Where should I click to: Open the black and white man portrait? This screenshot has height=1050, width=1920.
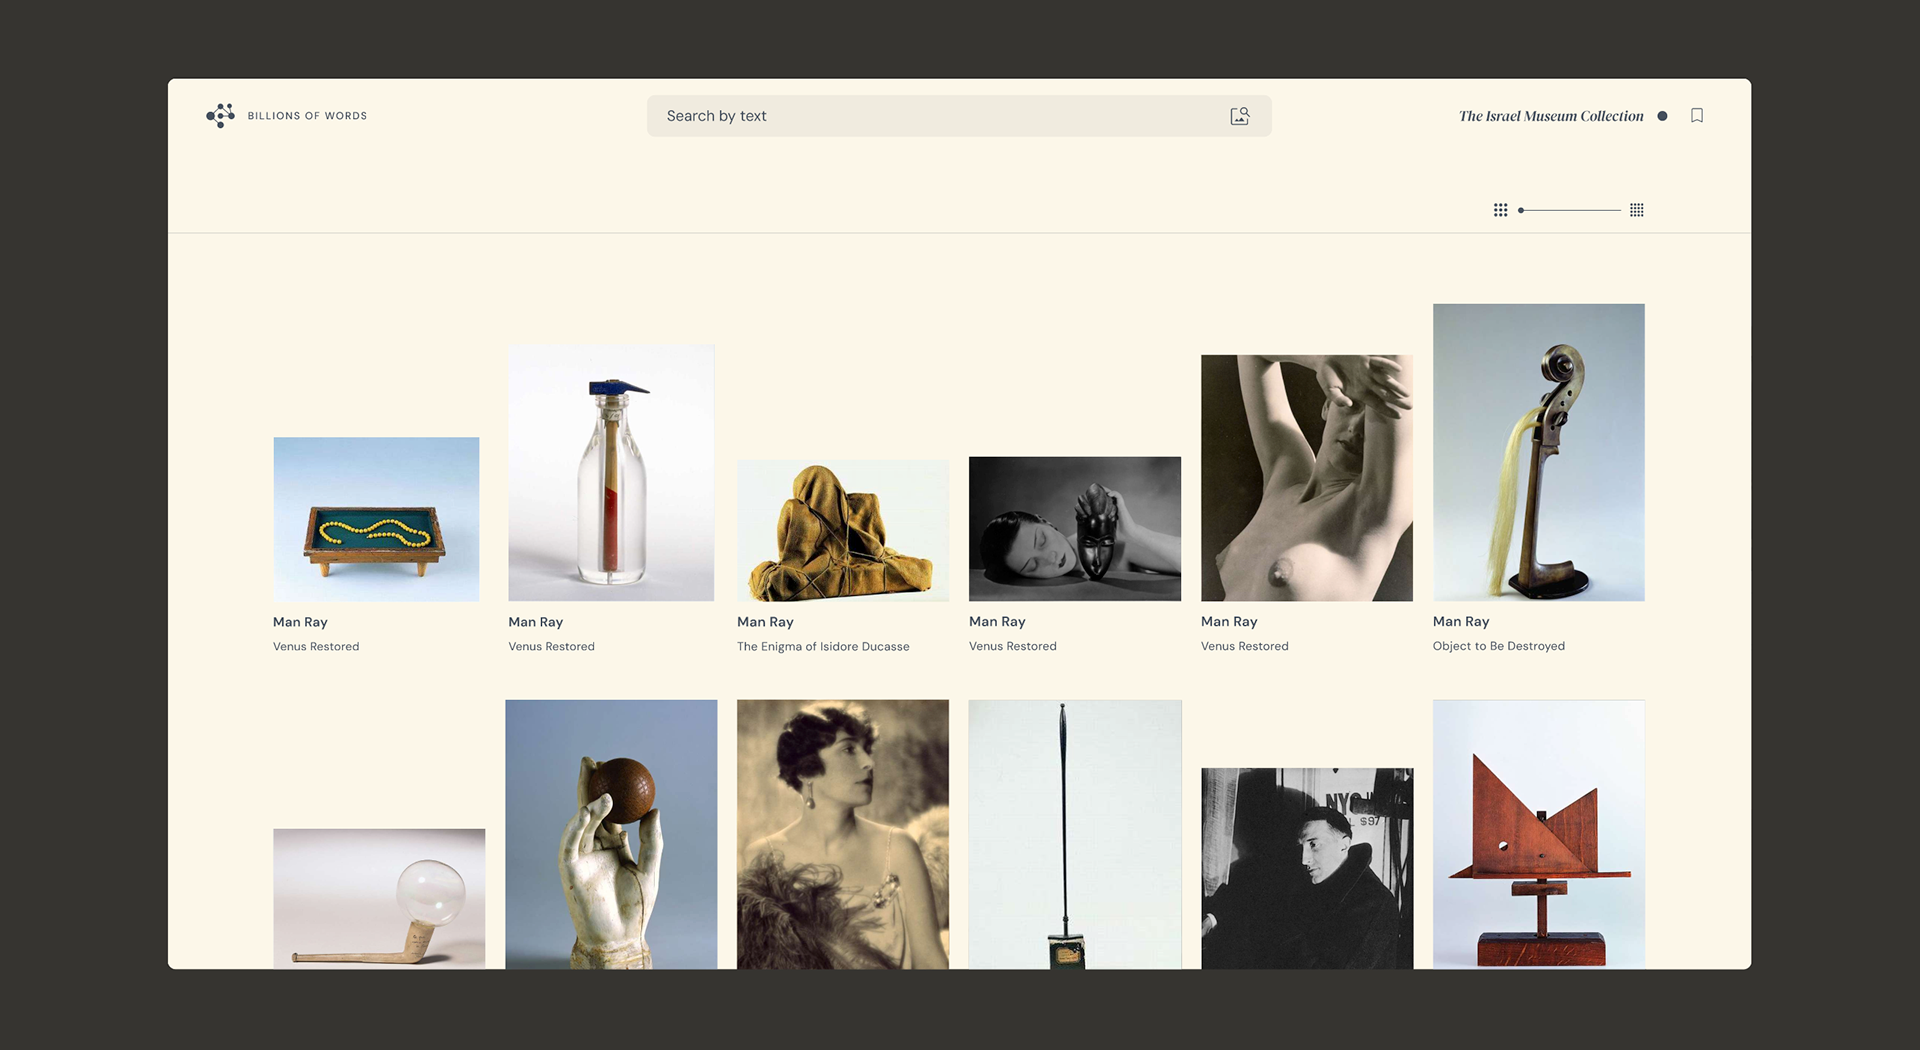pos(1307,868)
